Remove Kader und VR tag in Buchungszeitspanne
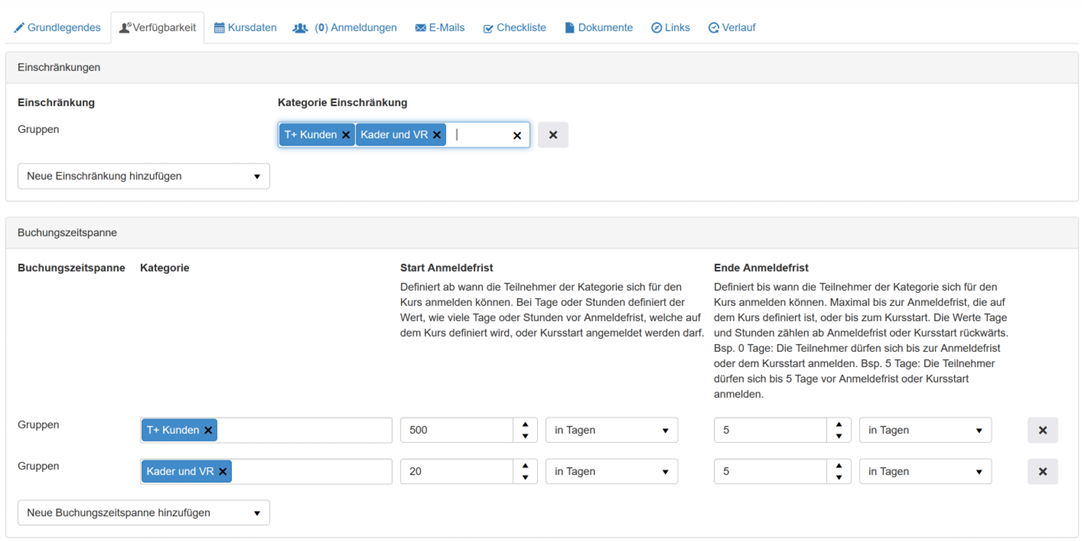The height and width of the screenshot is (541, 1082). tap(223, 472)
